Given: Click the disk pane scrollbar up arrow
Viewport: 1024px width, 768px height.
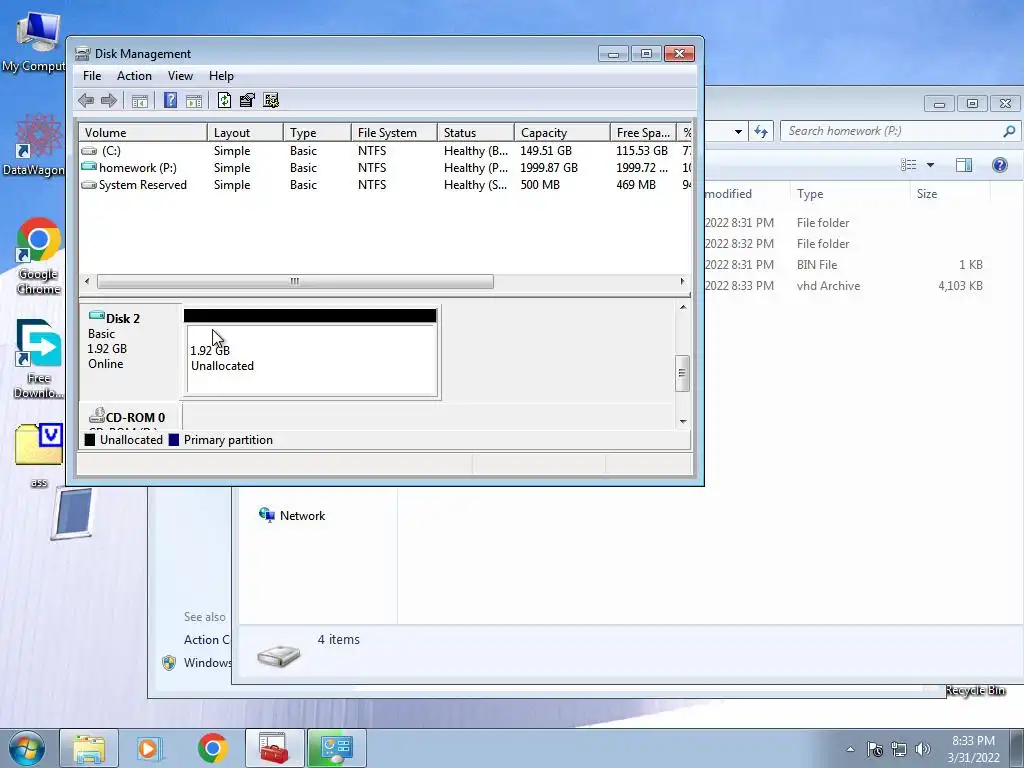Looking at the screenshot, I should (683, 308).
